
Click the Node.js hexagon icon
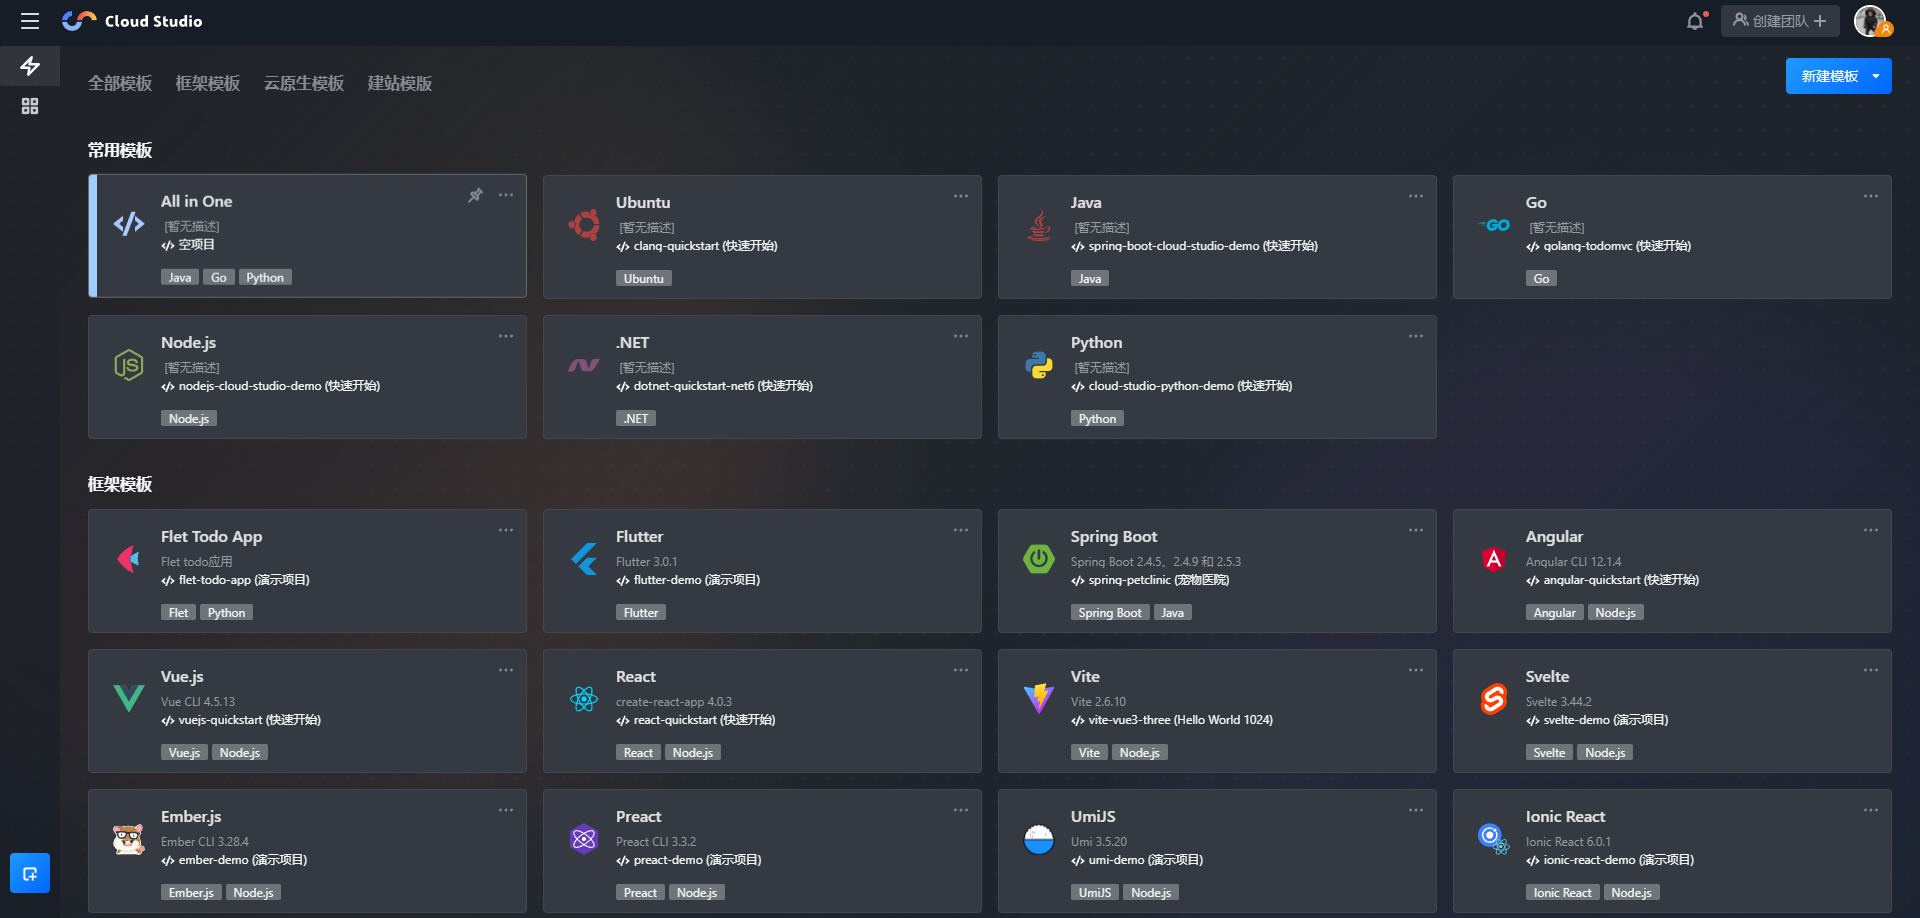tap(129, 365)
